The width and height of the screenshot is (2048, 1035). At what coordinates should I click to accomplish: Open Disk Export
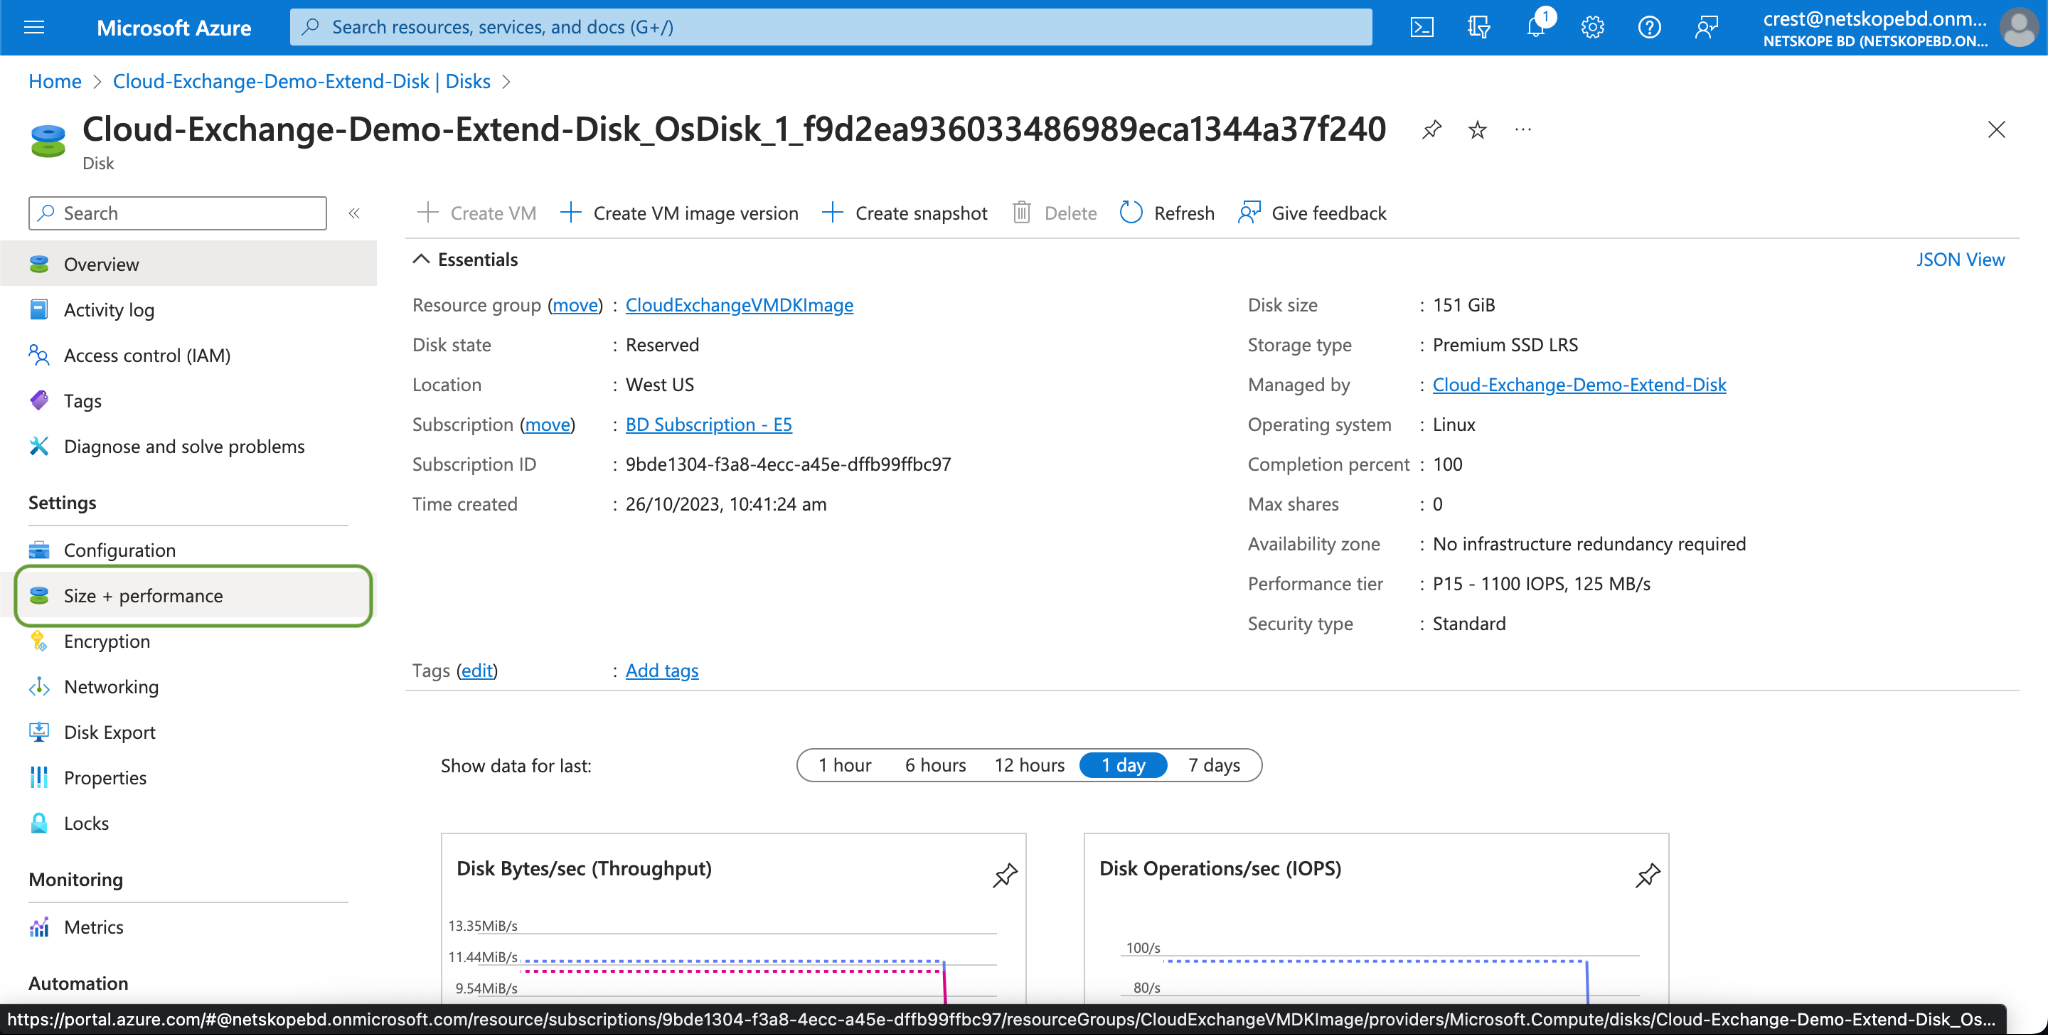(188, 732)
